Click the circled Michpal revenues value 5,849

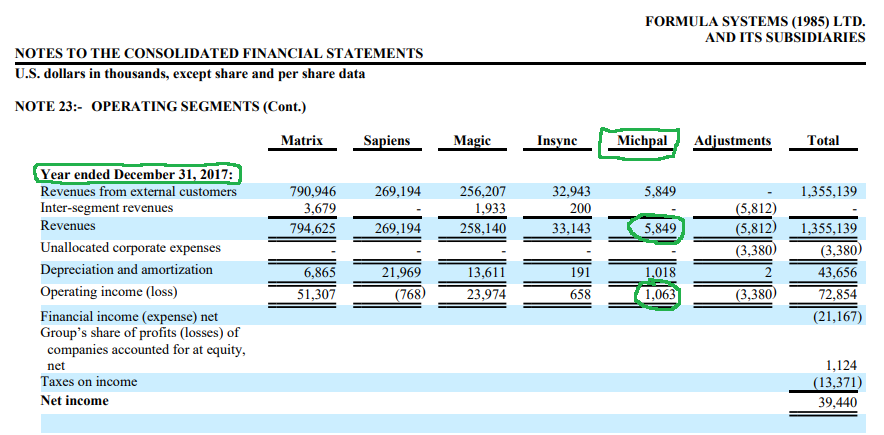tap(660, 229)
